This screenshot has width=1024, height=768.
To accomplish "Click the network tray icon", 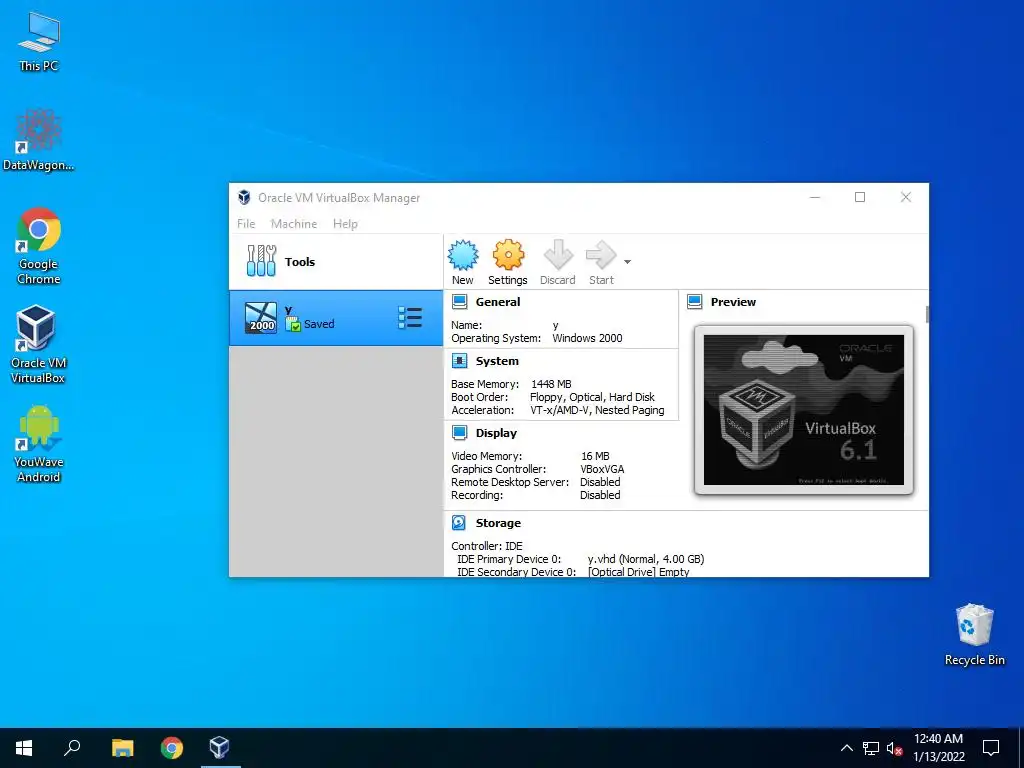I will point(871,748).
